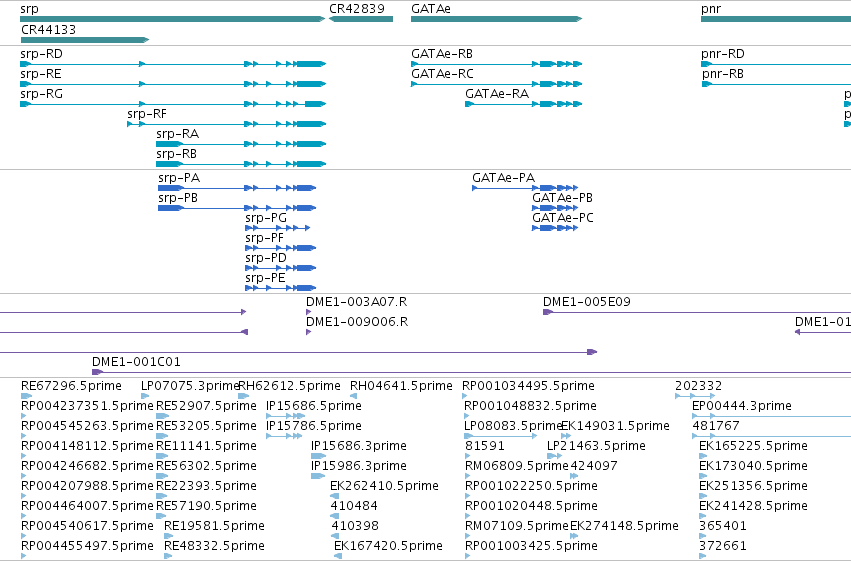Click feature 202332
The height and width of the screenshot is (561, 851).
(695, 396)
